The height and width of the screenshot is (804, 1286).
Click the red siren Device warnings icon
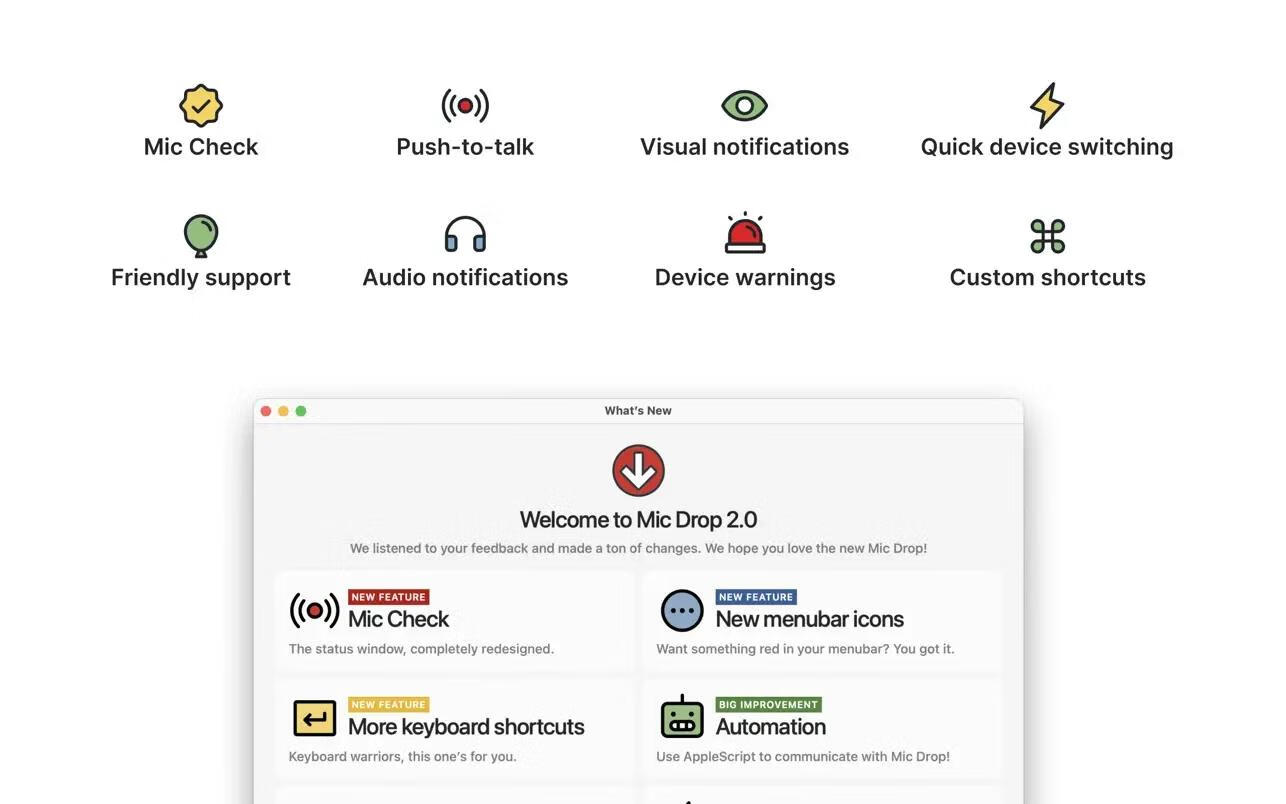coord(745,233)
